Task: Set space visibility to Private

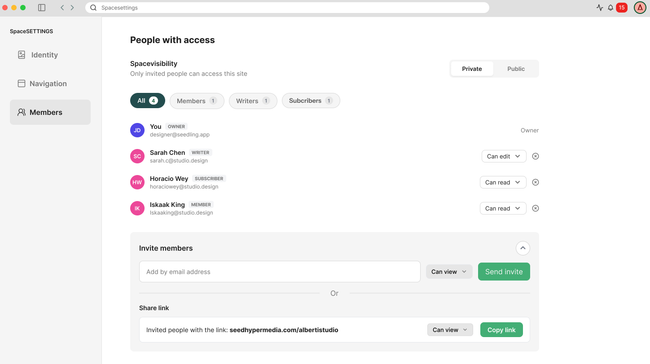Action: [472, 69]
